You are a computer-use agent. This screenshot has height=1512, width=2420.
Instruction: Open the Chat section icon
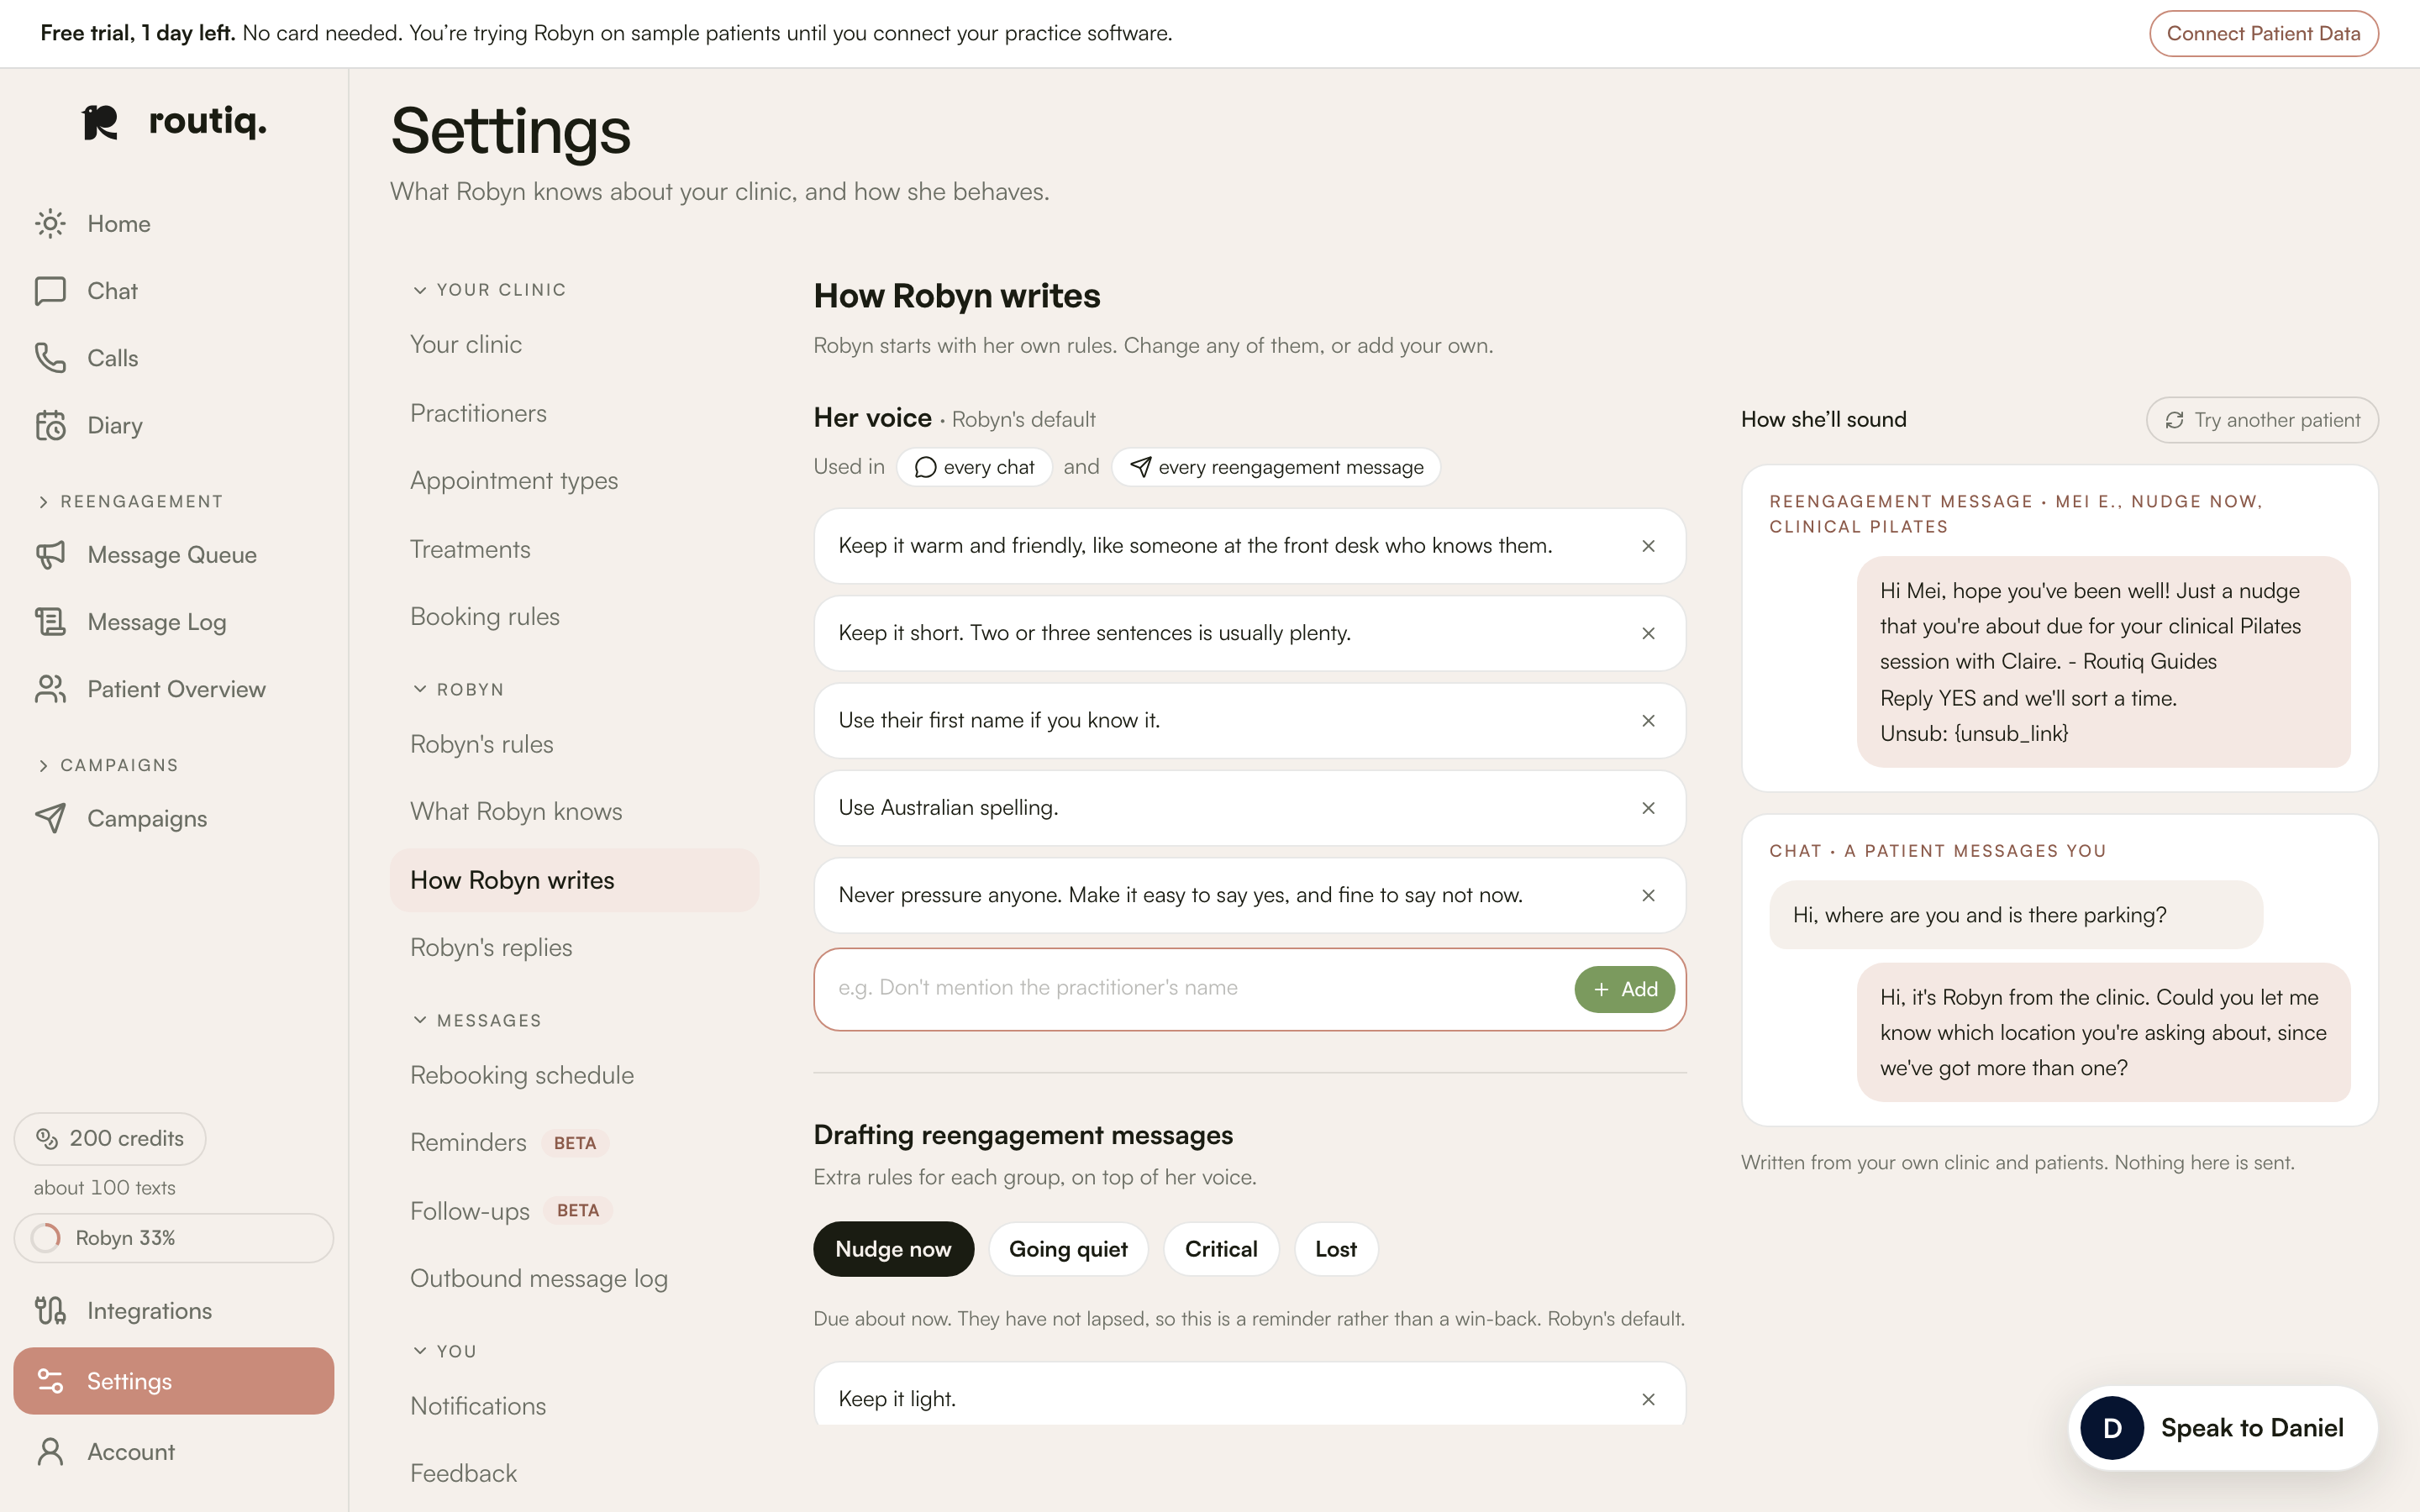tap(50, 290)
